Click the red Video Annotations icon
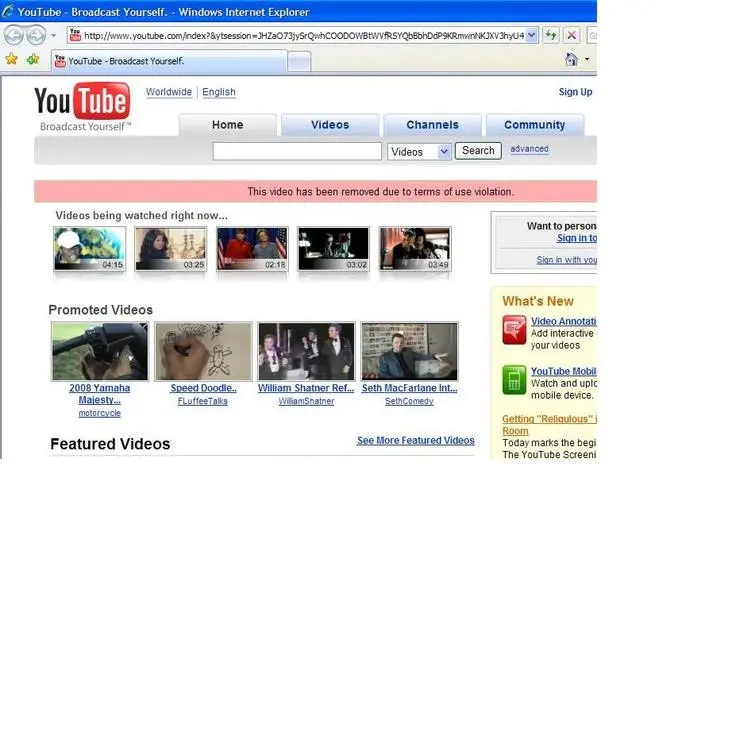Image resolution: width=732 pixels, height=732 pixels. [514, 330]
